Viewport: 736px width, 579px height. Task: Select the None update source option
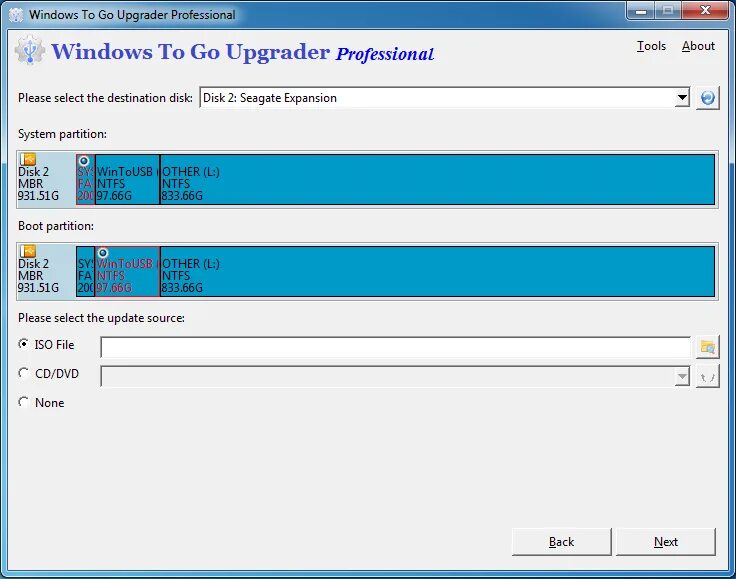click(23, 402)
